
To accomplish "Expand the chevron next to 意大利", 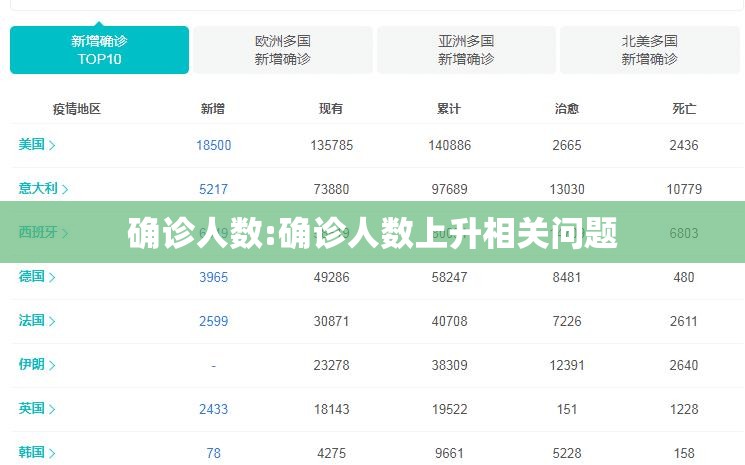I will click(65, 190).
